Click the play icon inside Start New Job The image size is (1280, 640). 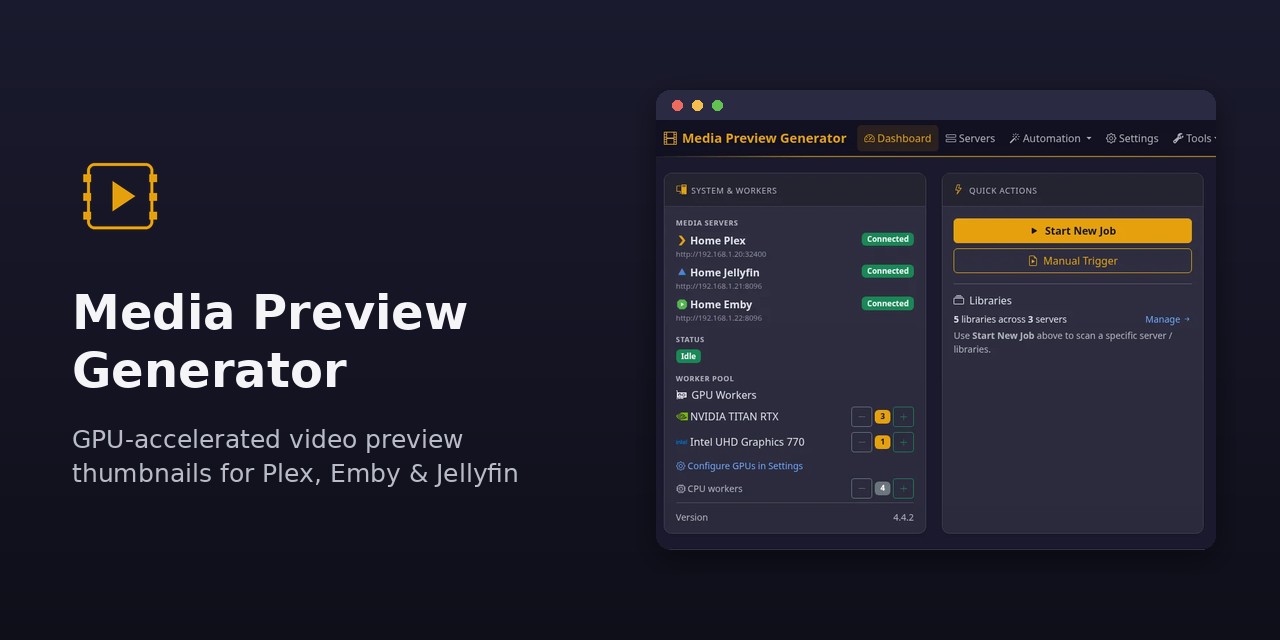[1034, 231]
